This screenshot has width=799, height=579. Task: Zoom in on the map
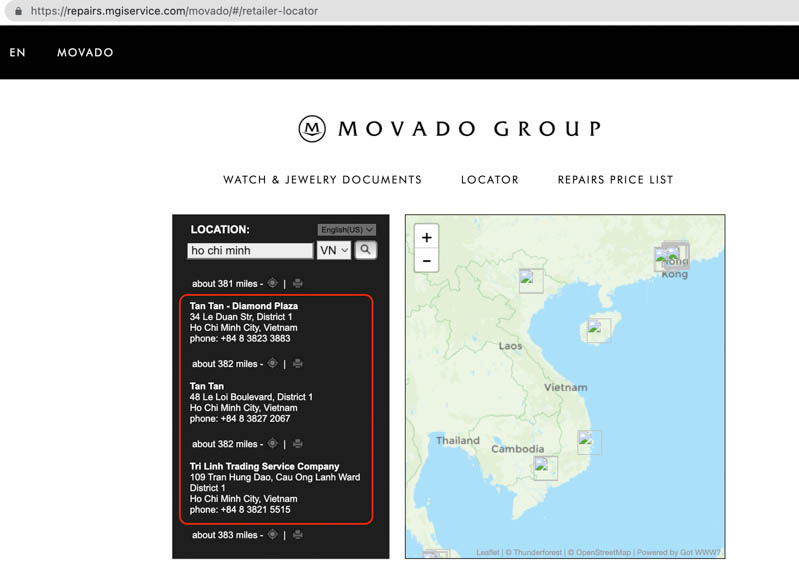pyautogui.click(x=426, y=238)
